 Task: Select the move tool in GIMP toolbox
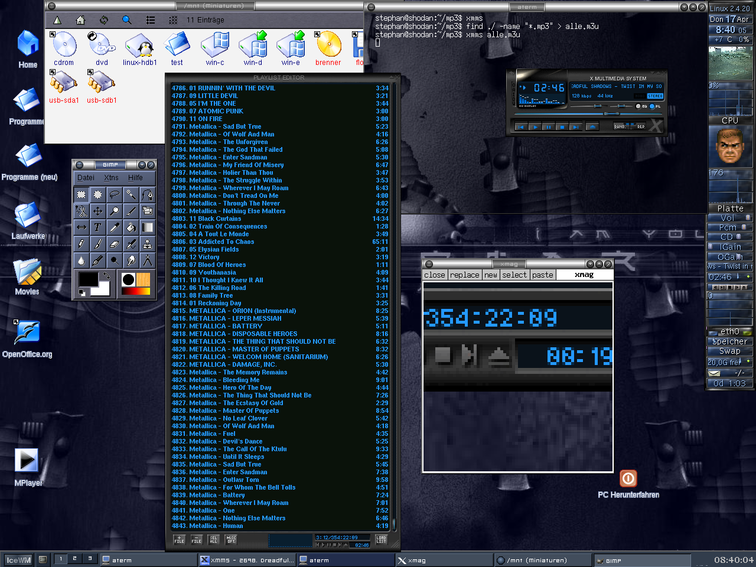(97, 211)
